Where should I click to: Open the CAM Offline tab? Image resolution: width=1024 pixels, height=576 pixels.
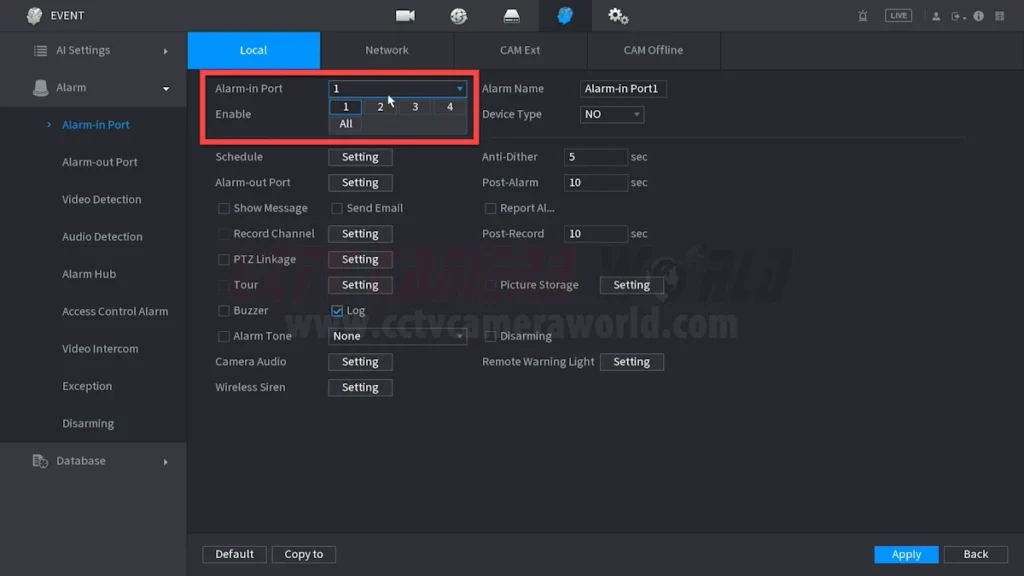coord(653,50)
